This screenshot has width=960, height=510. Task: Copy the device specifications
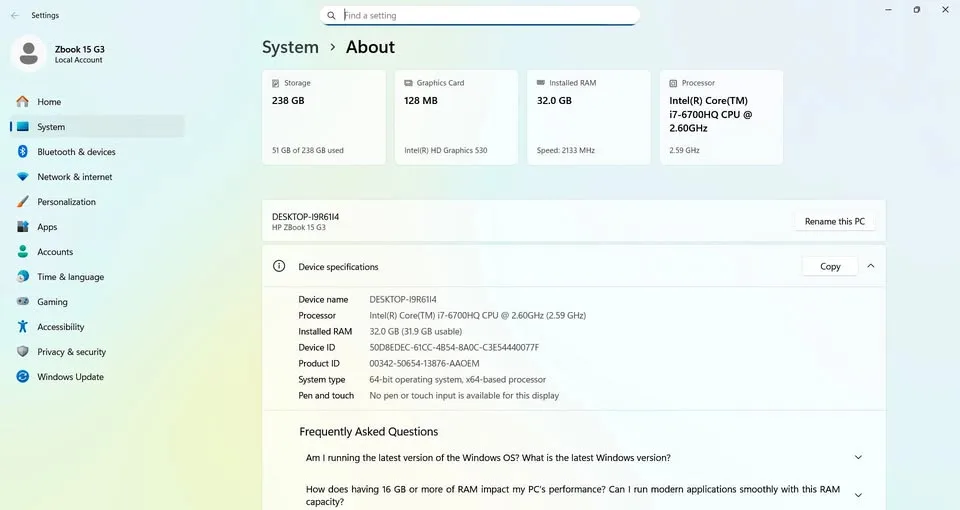pyautogui.click(x=830, y=266)
